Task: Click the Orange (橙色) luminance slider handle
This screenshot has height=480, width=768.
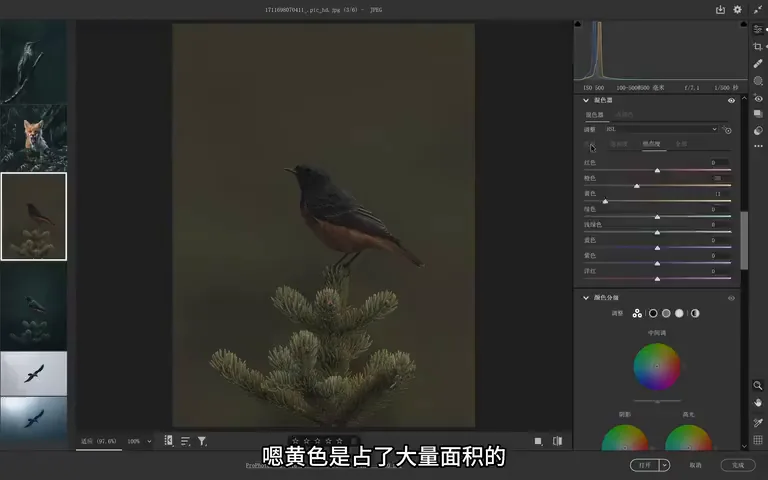Action: tap(637, 186)
